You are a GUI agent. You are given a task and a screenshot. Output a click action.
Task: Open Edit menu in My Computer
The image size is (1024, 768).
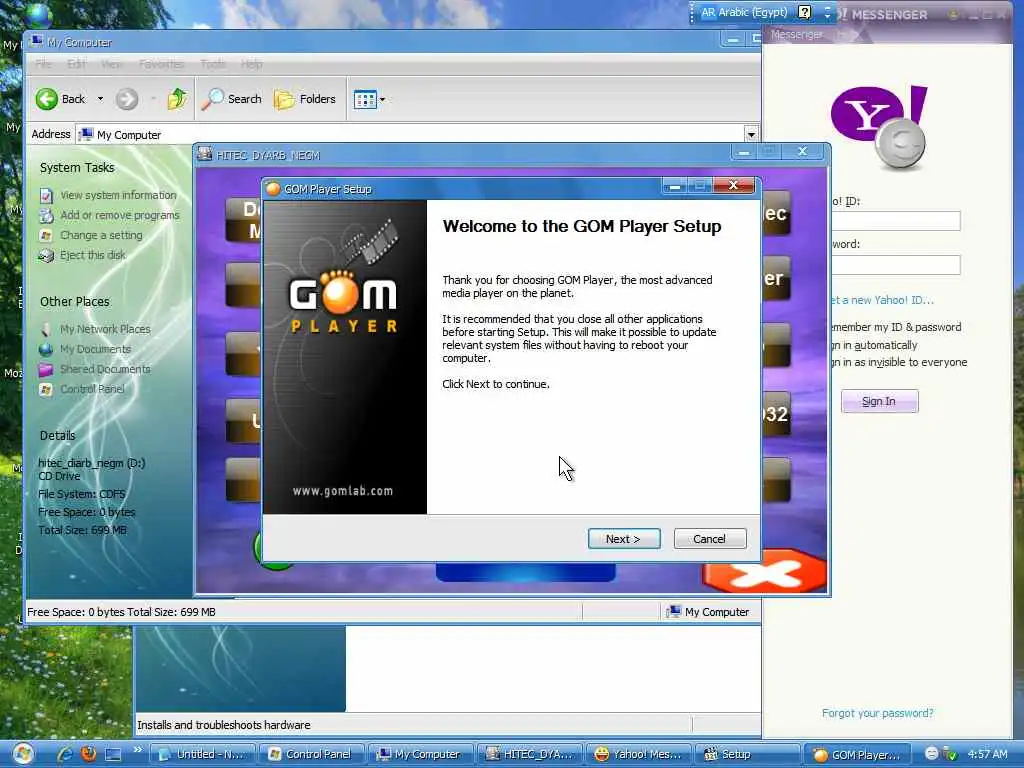click(x=76, y=64)
